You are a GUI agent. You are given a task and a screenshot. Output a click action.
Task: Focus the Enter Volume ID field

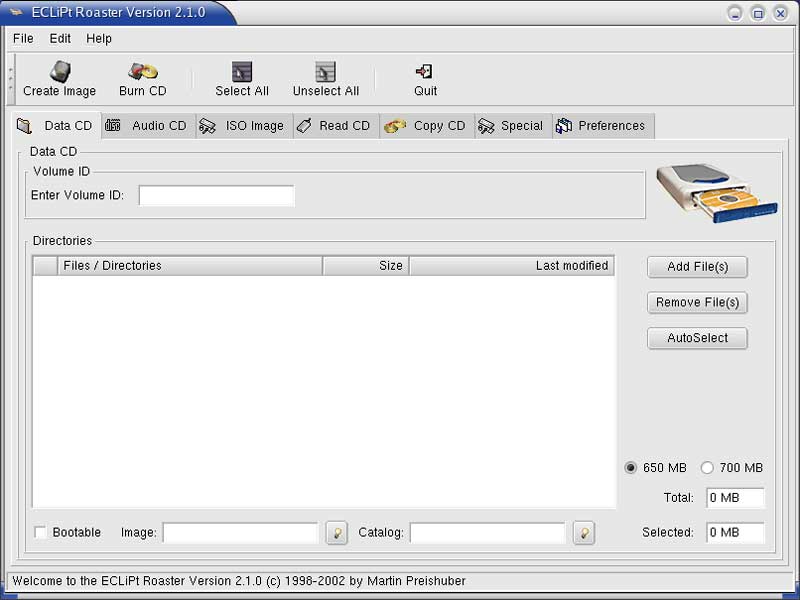pos(216,196)
